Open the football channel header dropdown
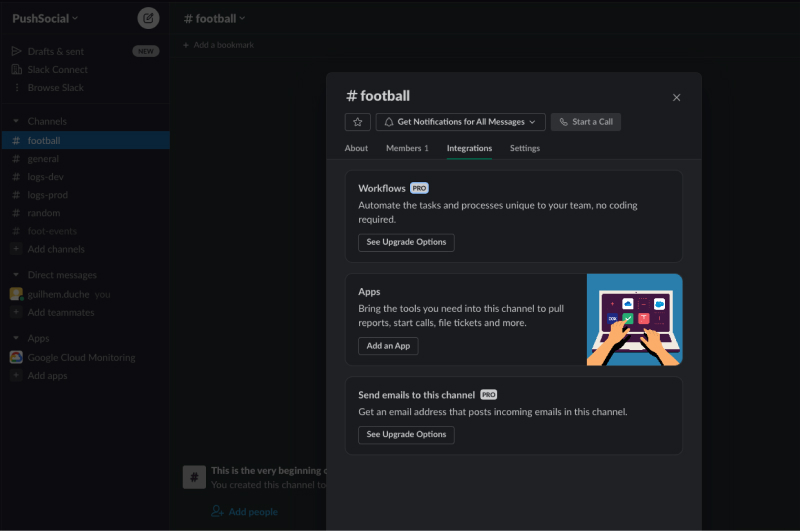800x531 pixels. tap(214, 19)
